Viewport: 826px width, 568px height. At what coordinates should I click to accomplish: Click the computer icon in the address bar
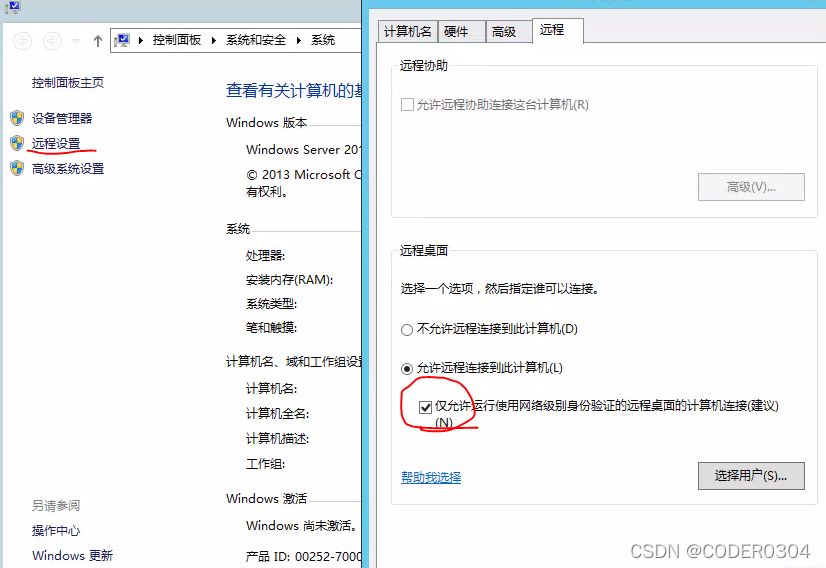point(122,40)
